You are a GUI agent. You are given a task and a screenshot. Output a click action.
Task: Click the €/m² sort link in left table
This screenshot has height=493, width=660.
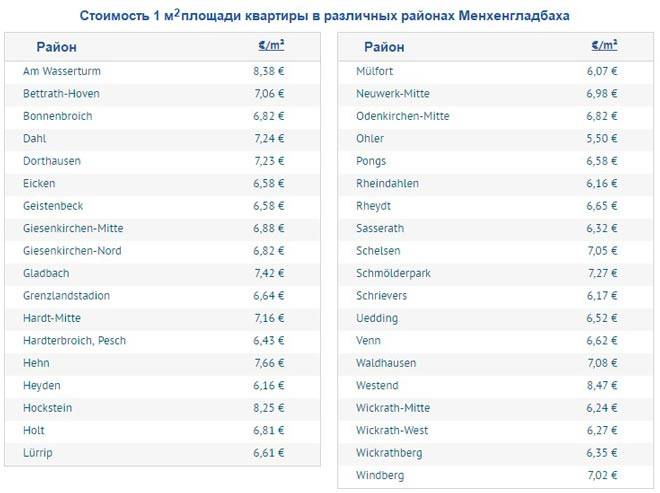click(x=271, y=45)
